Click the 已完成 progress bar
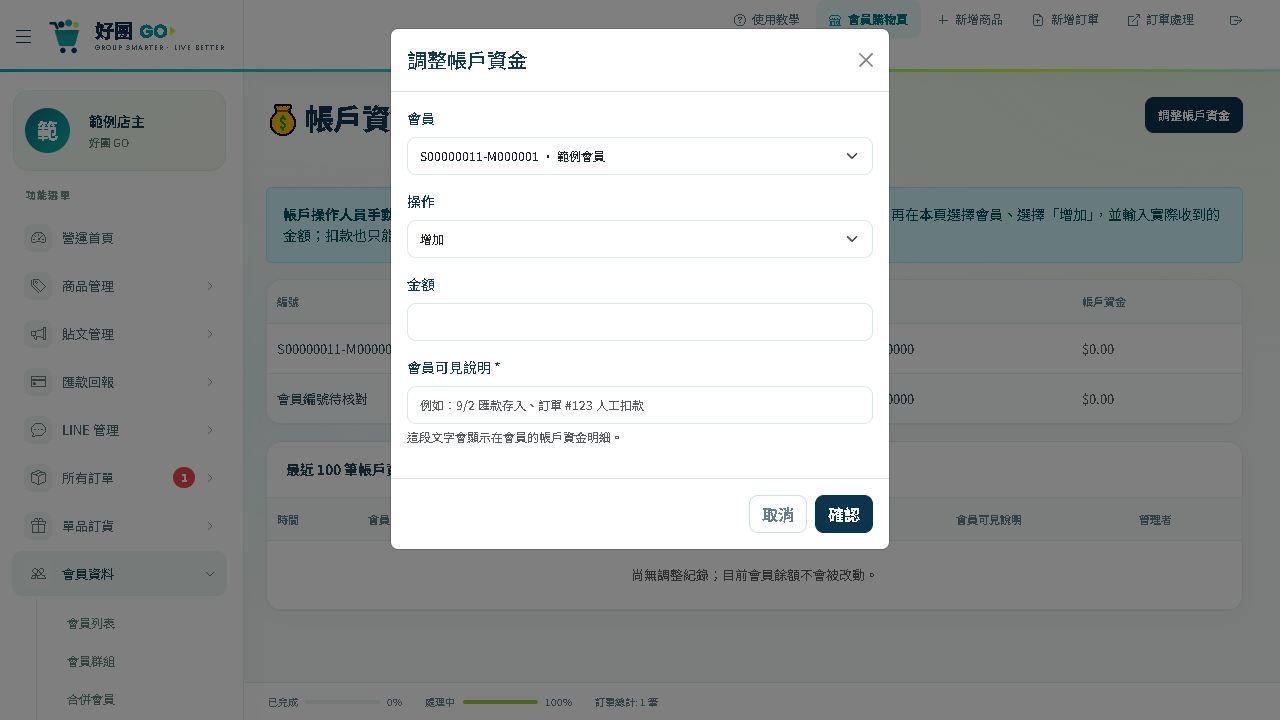The width and height of the screenshot is (1280, 720). coord(342,702)
